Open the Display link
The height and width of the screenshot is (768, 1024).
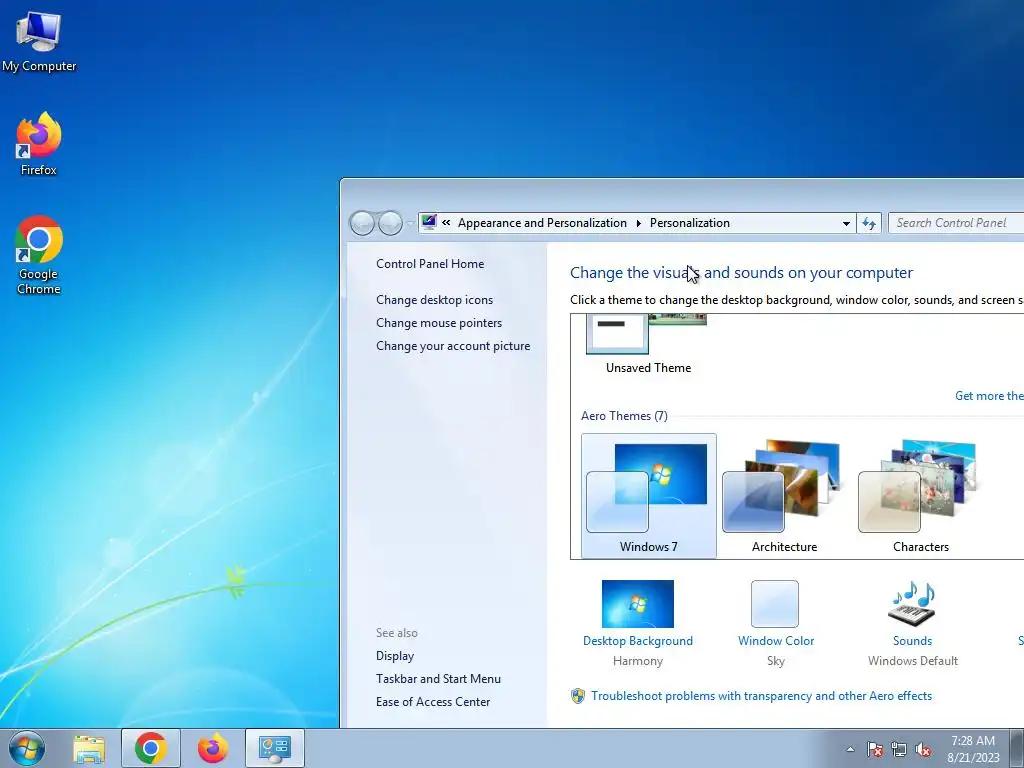[x=394, y=656]
